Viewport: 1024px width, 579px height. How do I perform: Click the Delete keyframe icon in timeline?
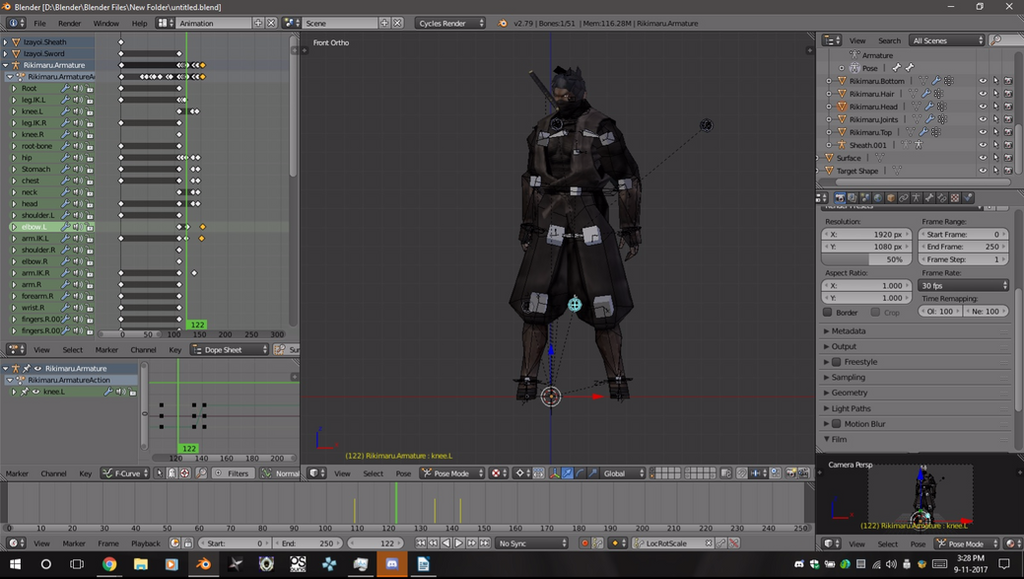click(734, 543)
